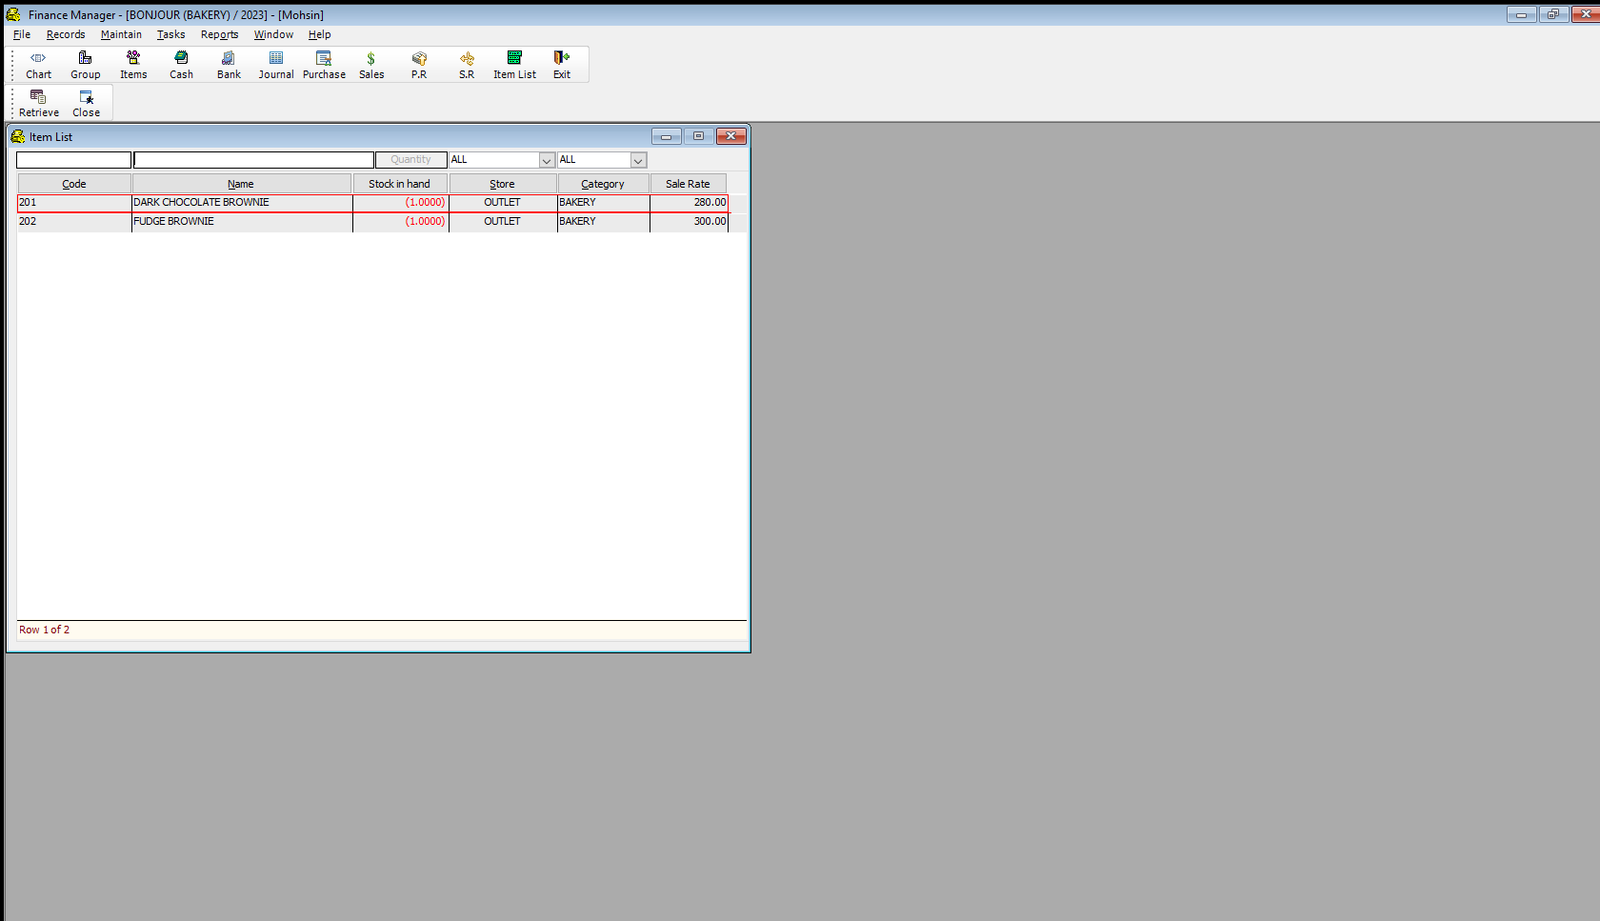The image size is (1600, 921).
Task: Open the Purchase toolbar icon
Action: [324, 64]
